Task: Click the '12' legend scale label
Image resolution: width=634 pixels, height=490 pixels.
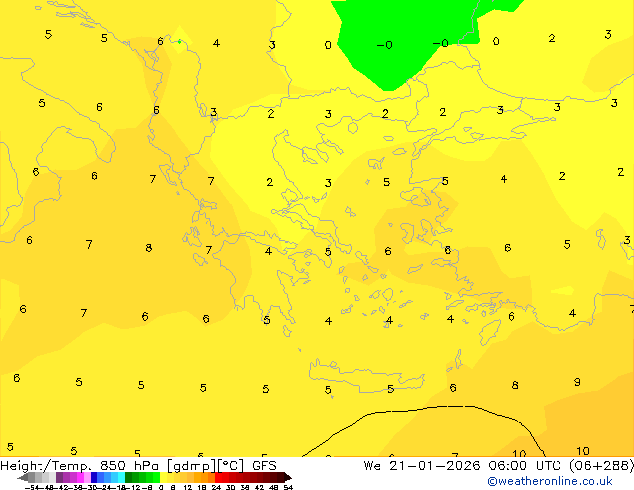Action: (x=188, y=487)
